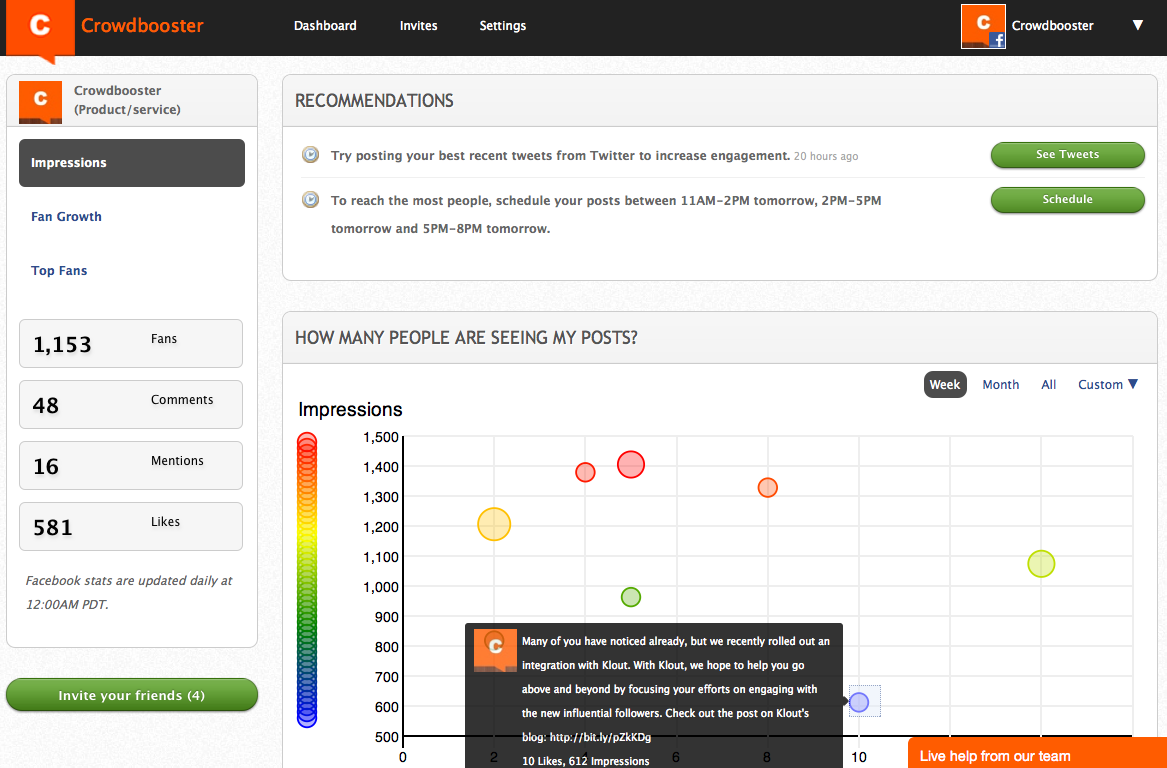Image resolution: width=1167 pixels, height=768 pixels.
Task: Click the clock icon beside tweets recommendation
Action: tap(310, 155)
